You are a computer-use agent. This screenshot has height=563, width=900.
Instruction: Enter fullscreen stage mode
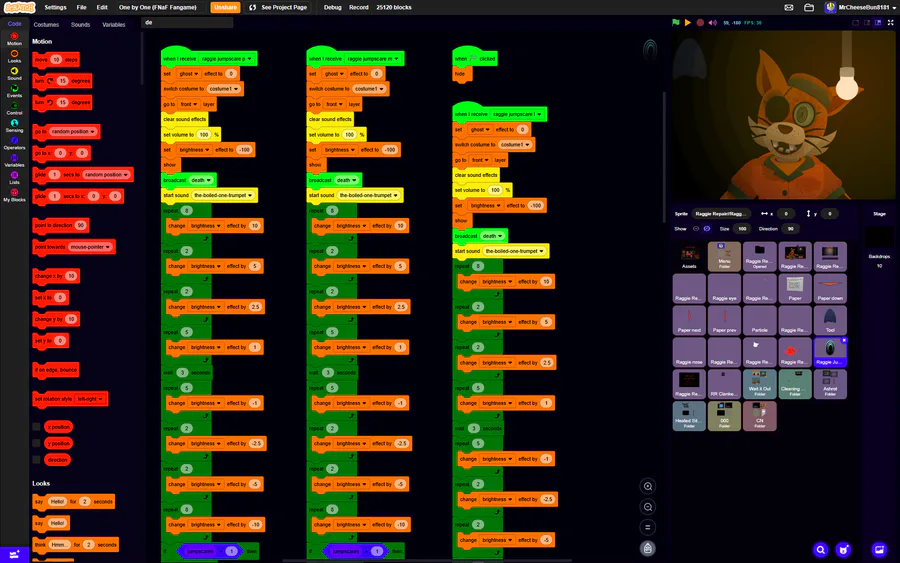[891, 22]
